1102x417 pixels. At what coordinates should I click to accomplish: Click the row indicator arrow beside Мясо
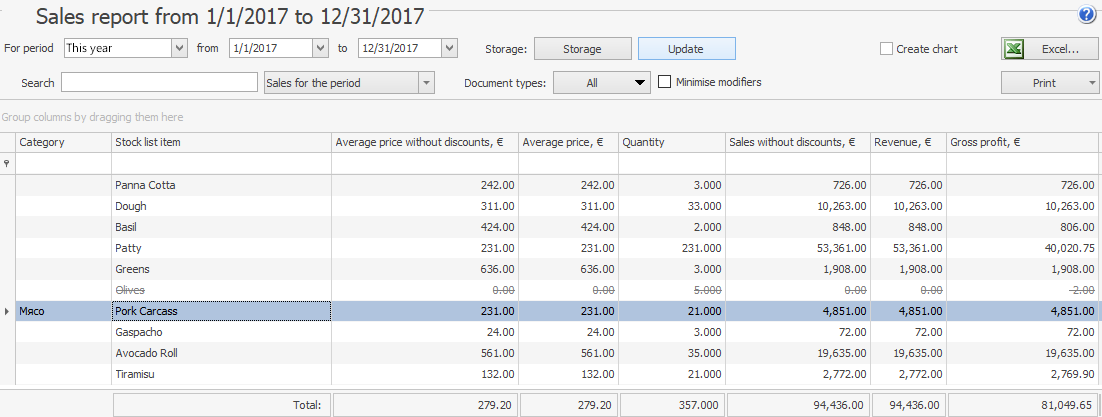click(x=7, y=312)
